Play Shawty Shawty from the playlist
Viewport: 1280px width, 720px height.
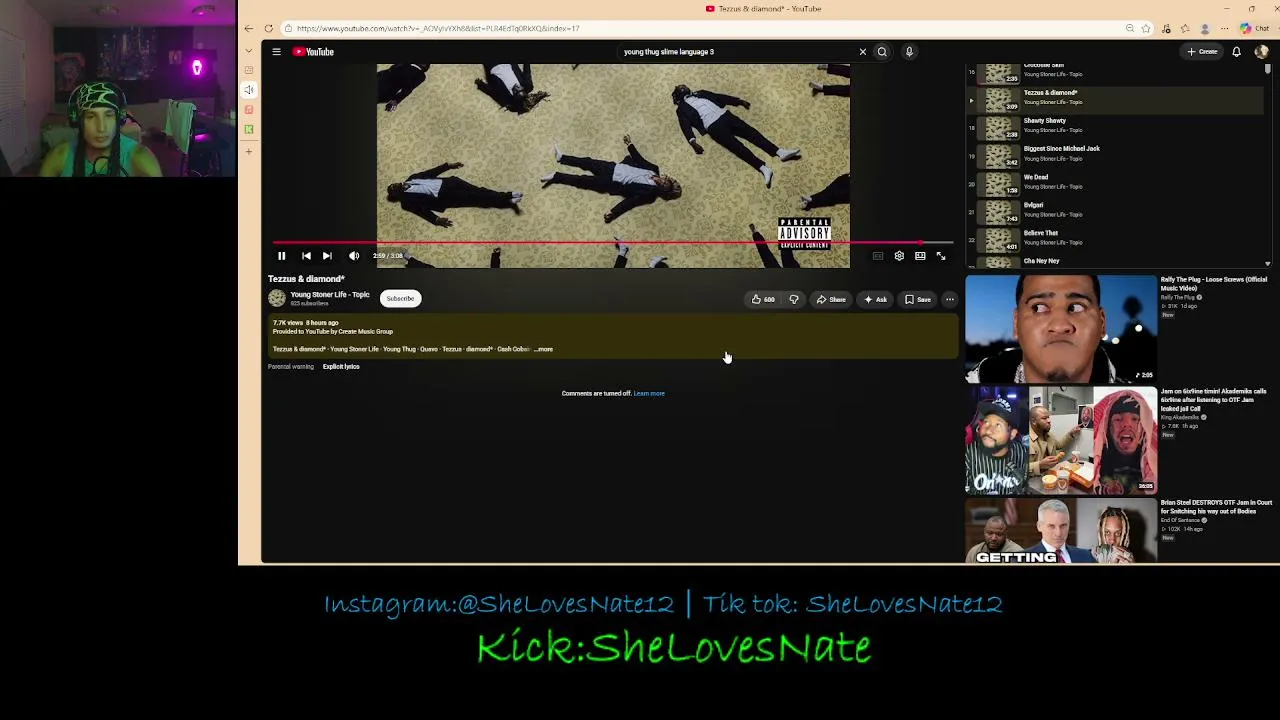point(1114,128)
